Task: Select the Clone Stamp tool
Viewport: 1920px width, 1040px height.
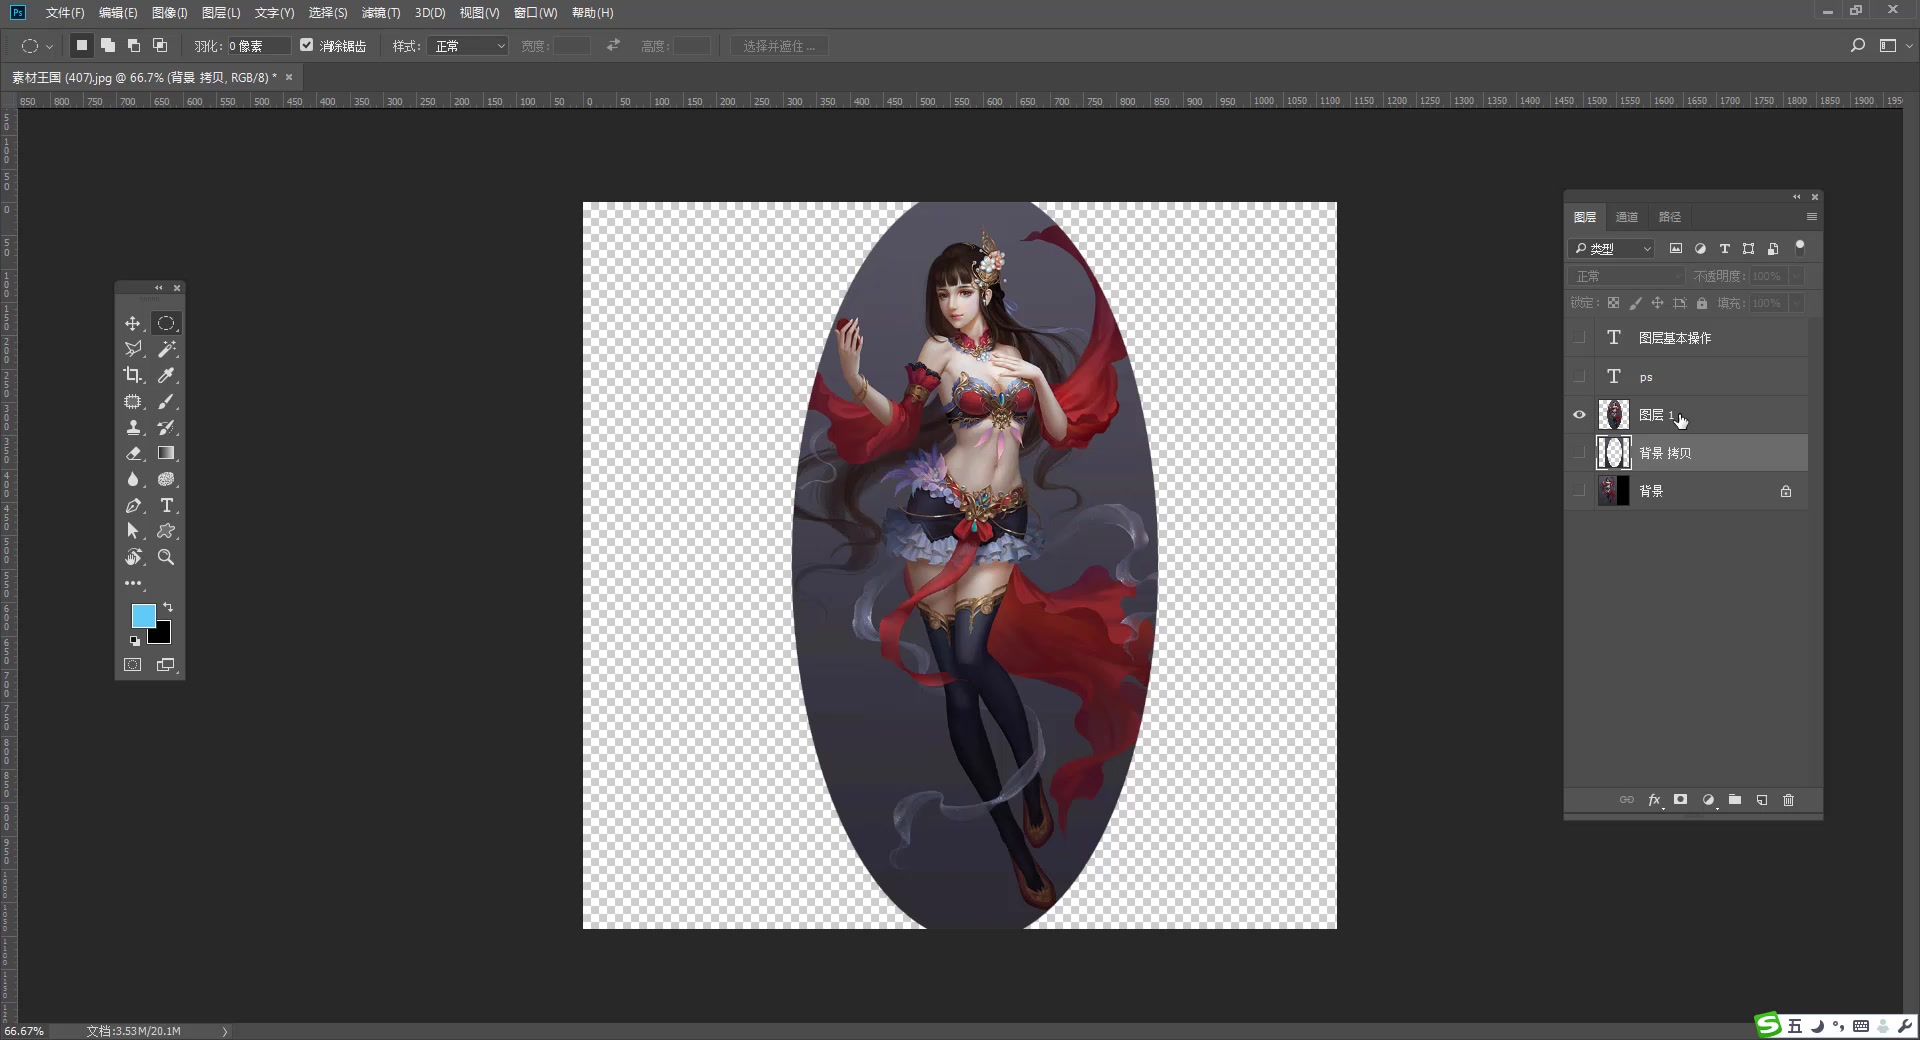Action: [x=133, y=428]
